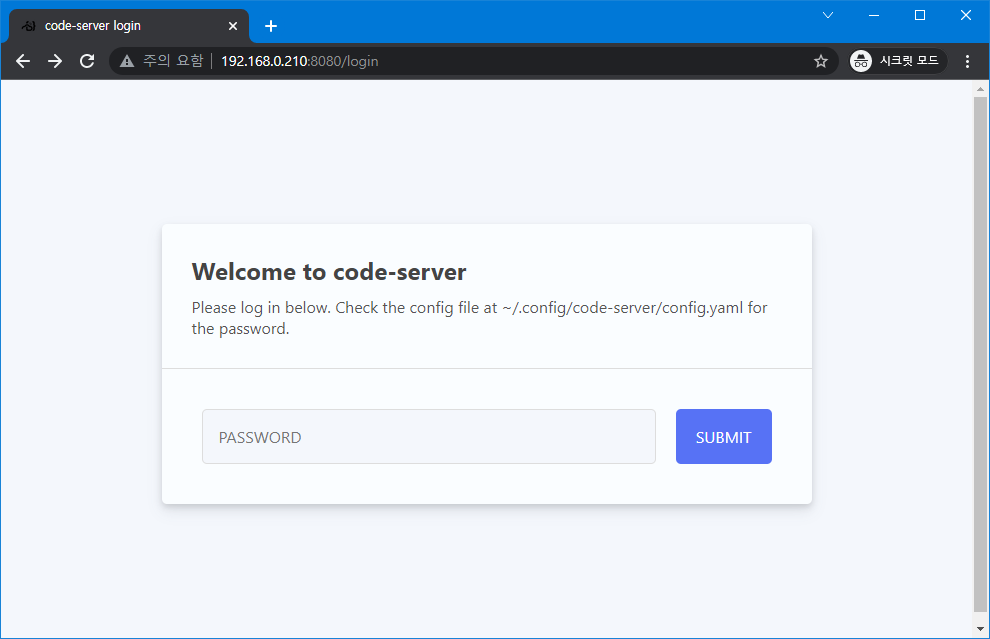This screenshot has height=639, width=990.
Task: Click the SUBMIT button
Action: pos(724,436)
